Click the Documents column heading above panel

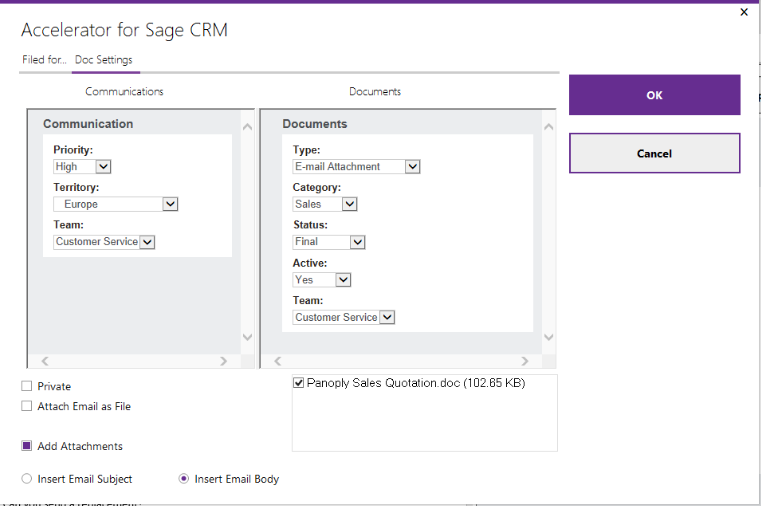pyautogui.click(x=375, y=91)
